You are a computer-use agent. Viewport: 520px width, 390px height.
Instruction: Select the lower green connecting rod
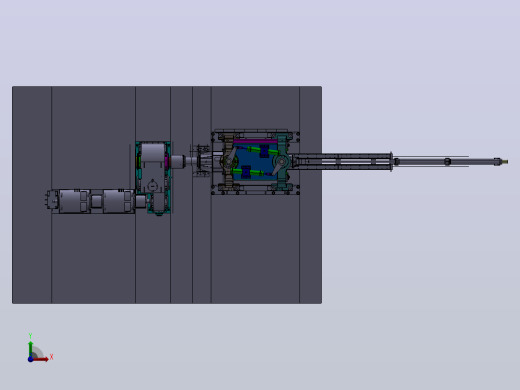click(x=248, y=172)
